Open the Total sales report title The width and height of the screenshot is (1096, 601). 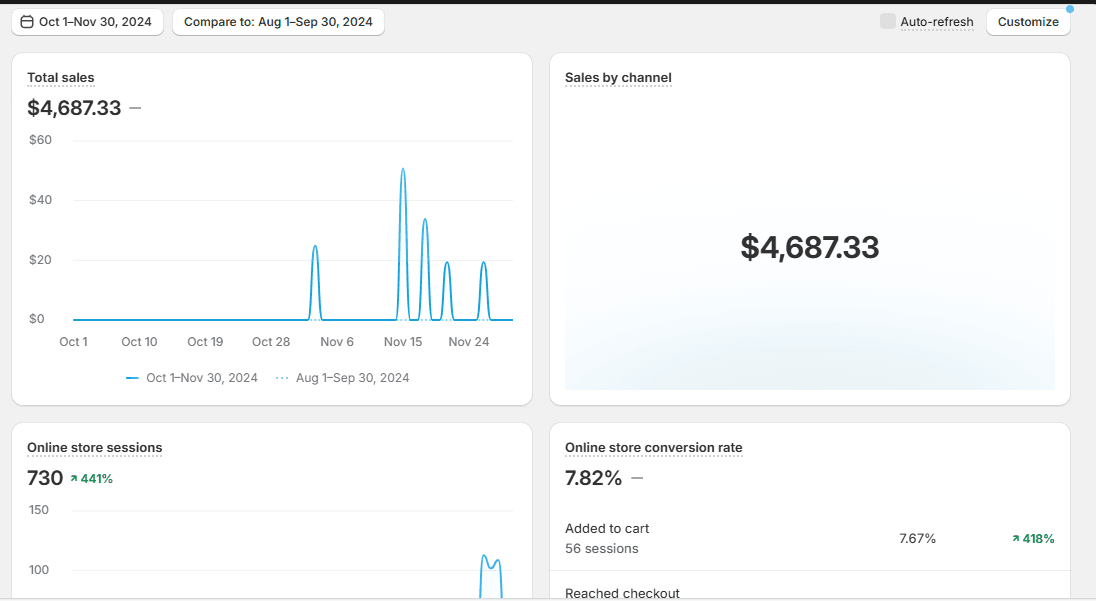click(x=61, y=78)
